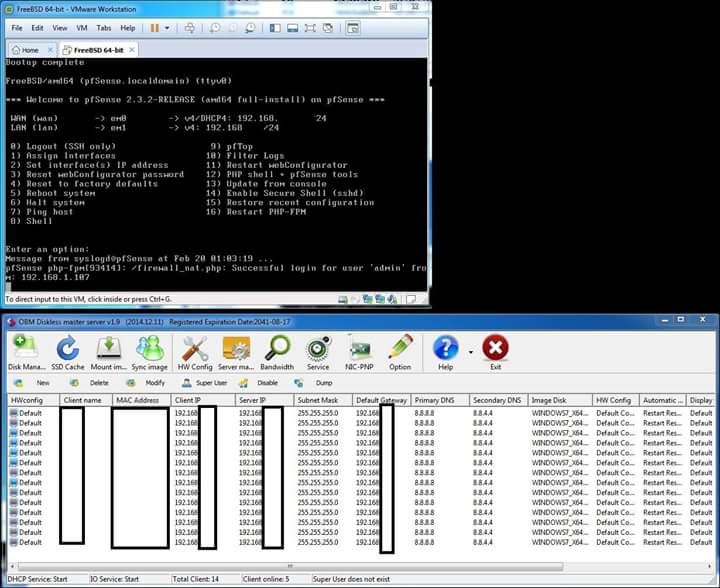Sort by the Client name column header
Image resolution: width=720 pixels, height=588 pixels.
click(x=85, y=400)
